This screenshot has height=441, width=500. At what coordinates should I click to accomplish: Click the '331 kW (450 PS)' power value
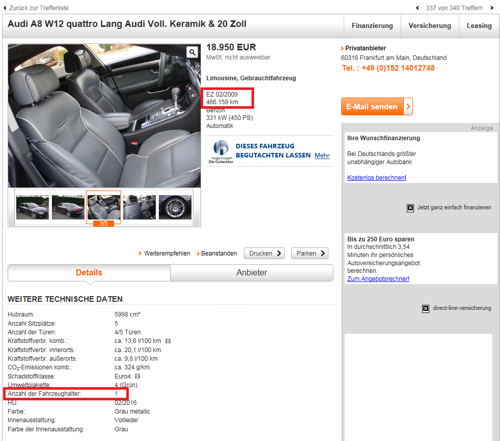pos(229,118)
